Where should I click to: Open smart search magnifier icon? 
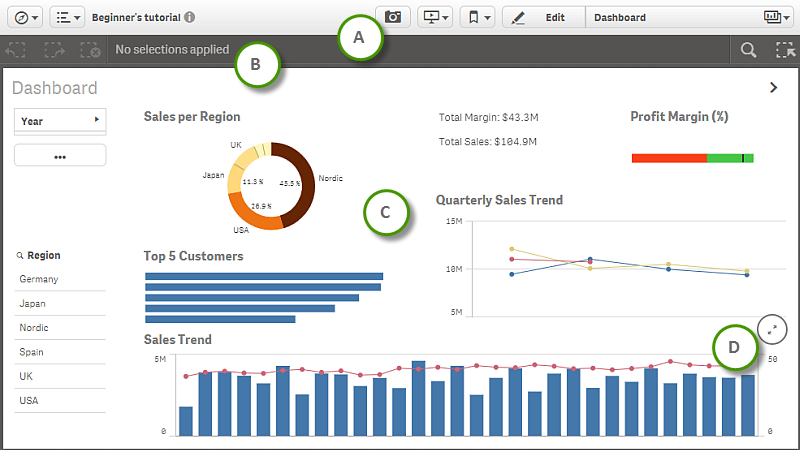click(x=748, y=49)
